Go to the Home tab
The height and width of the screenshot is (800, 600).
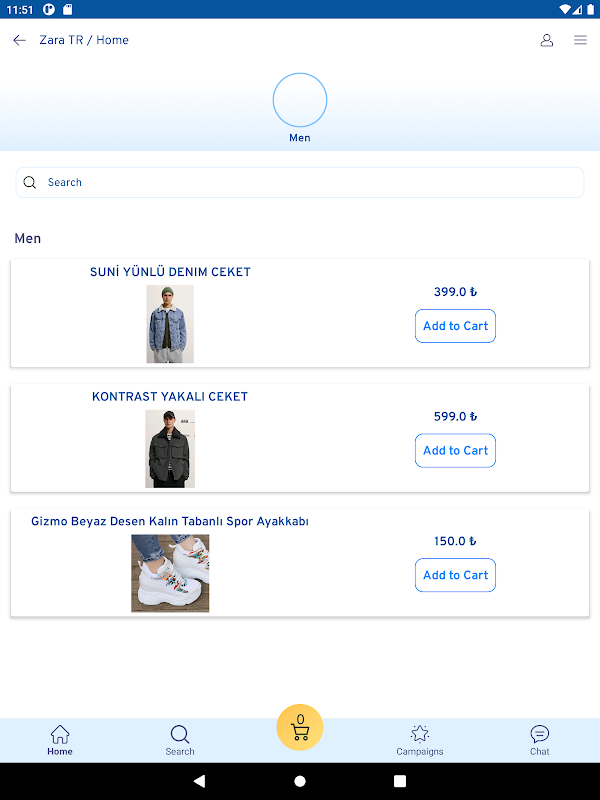tap(60, 740)
